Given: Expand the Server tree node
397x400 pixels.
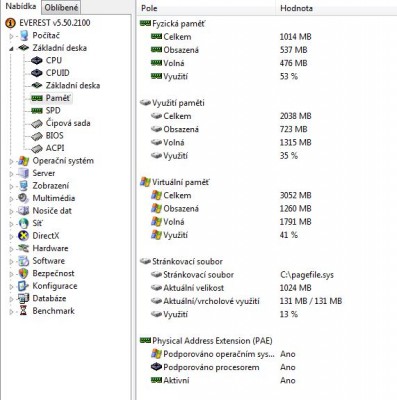Looking at the screenshot, I should point(11,174).
